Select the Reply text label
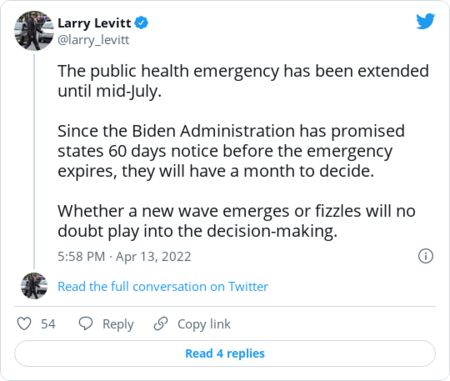The height and width of the screenshot is (381, 450). coord(118,324)
